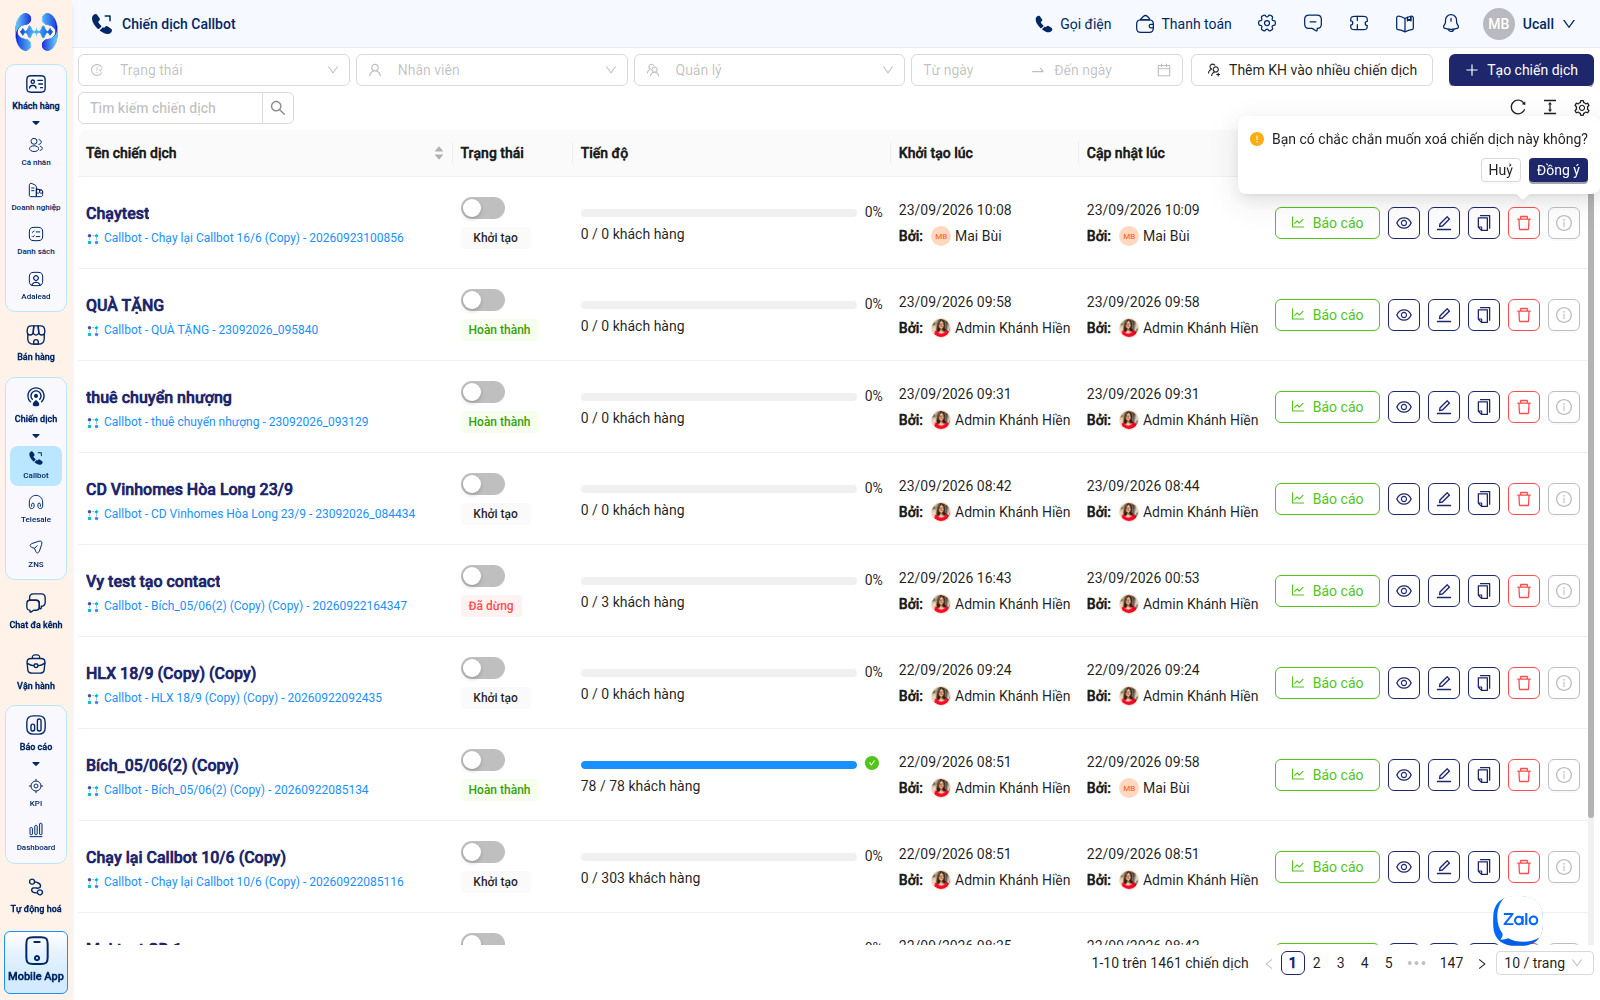Open Chat đa kênh in sidebar

(x=36, y=610)
